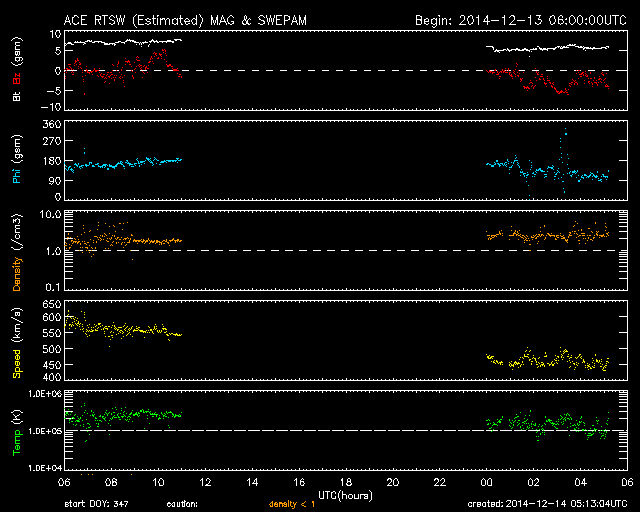Click the start DOY: 347 text

(96, 504)
